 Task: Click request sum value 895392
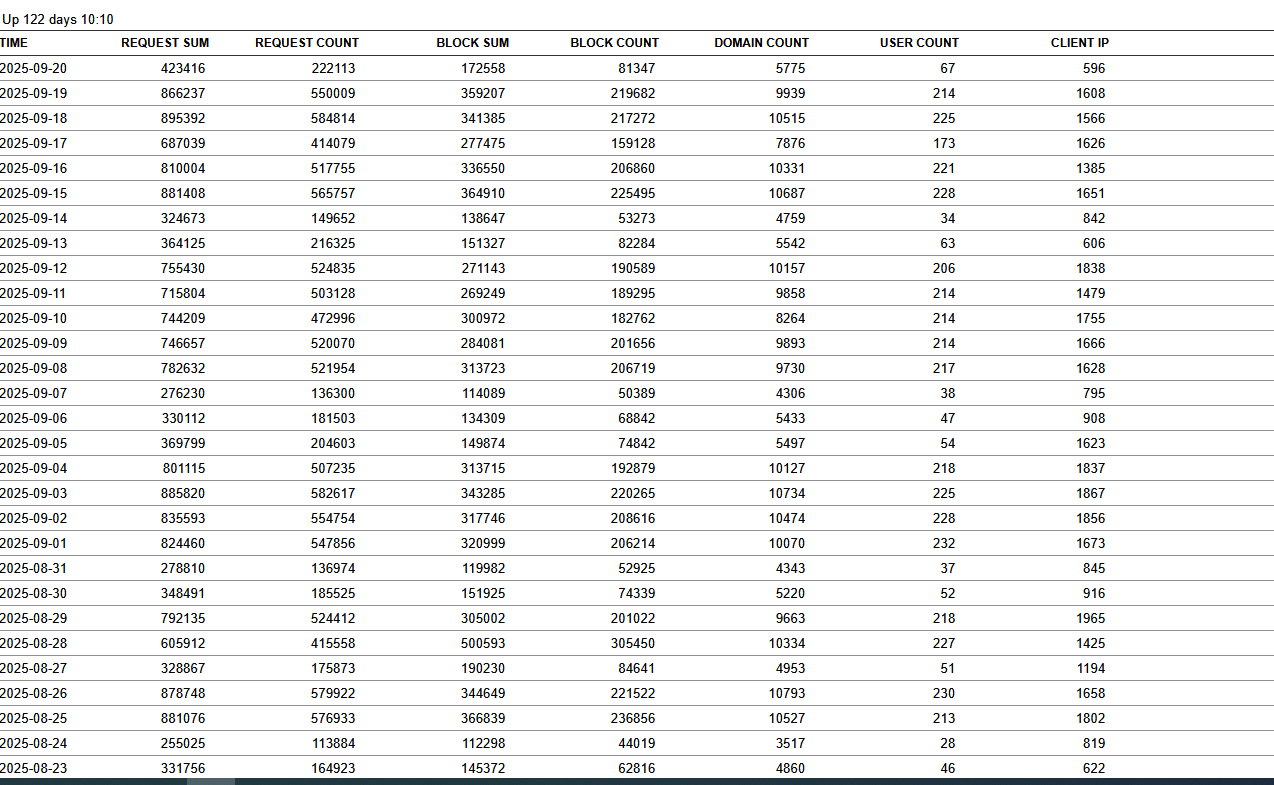tap(183, 119)
